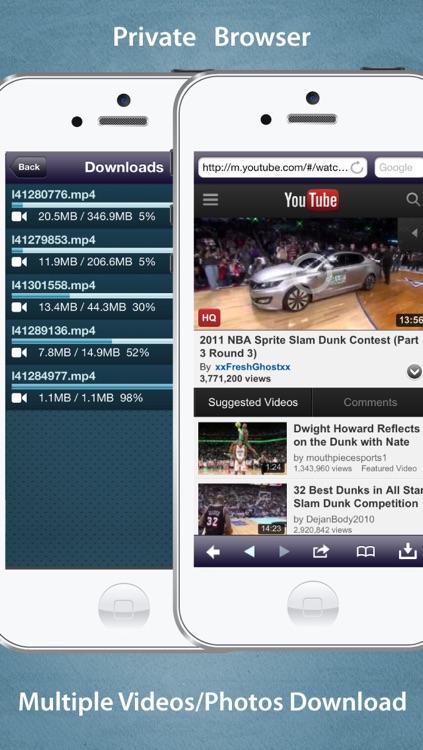Viewport: 423px width, 750px height.
Task: Go forward with right triangle icon
Action: (284, 552)
